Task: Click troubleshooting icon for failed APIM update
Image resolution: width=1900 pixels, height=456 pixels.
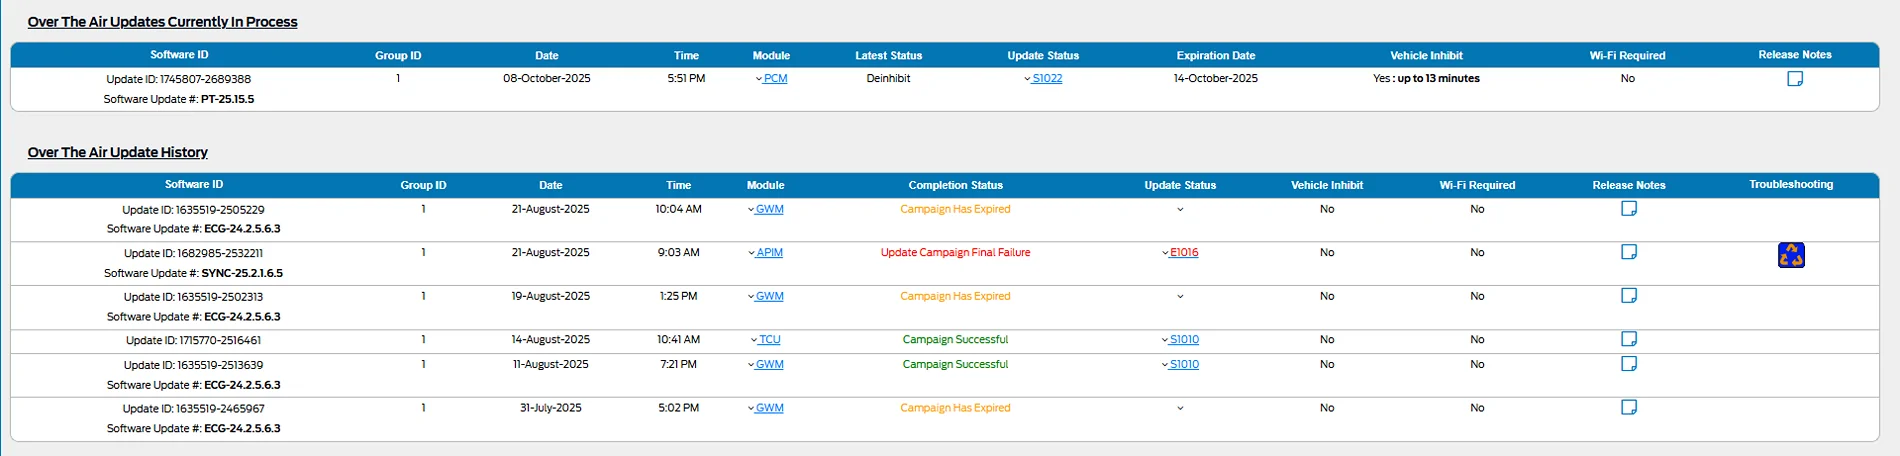Action: (1790, 256)
